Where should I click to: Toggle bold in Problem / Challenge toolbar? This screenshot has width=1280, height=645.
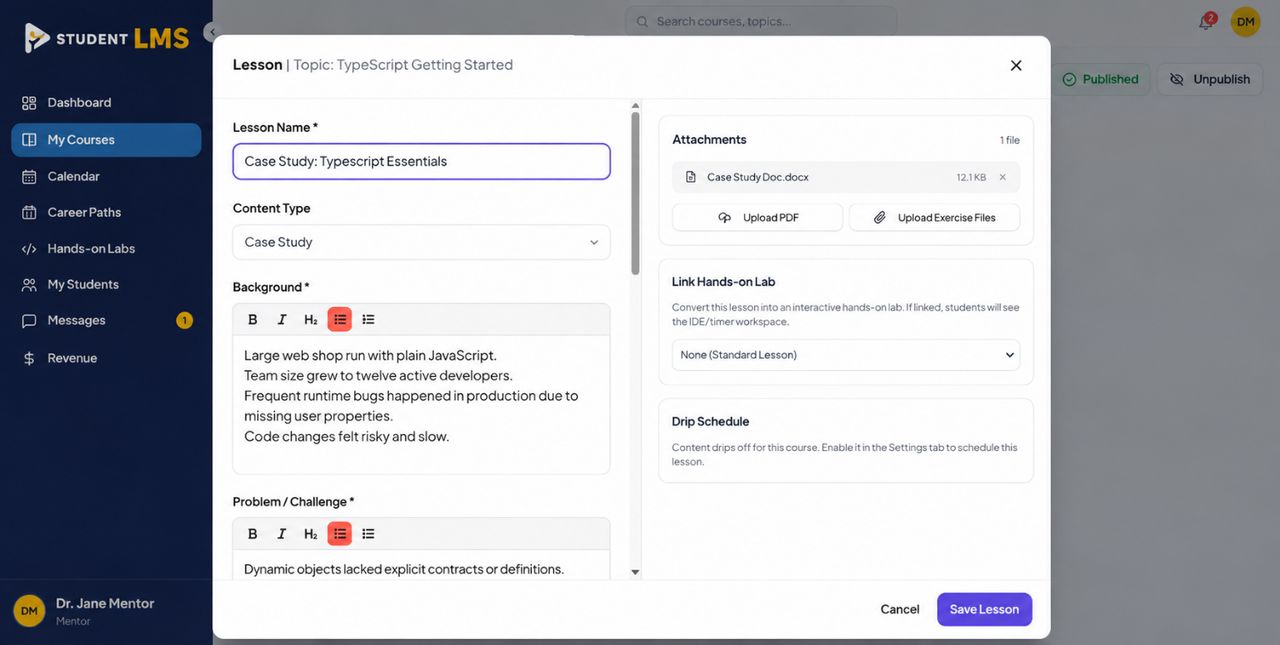(253, 534)
